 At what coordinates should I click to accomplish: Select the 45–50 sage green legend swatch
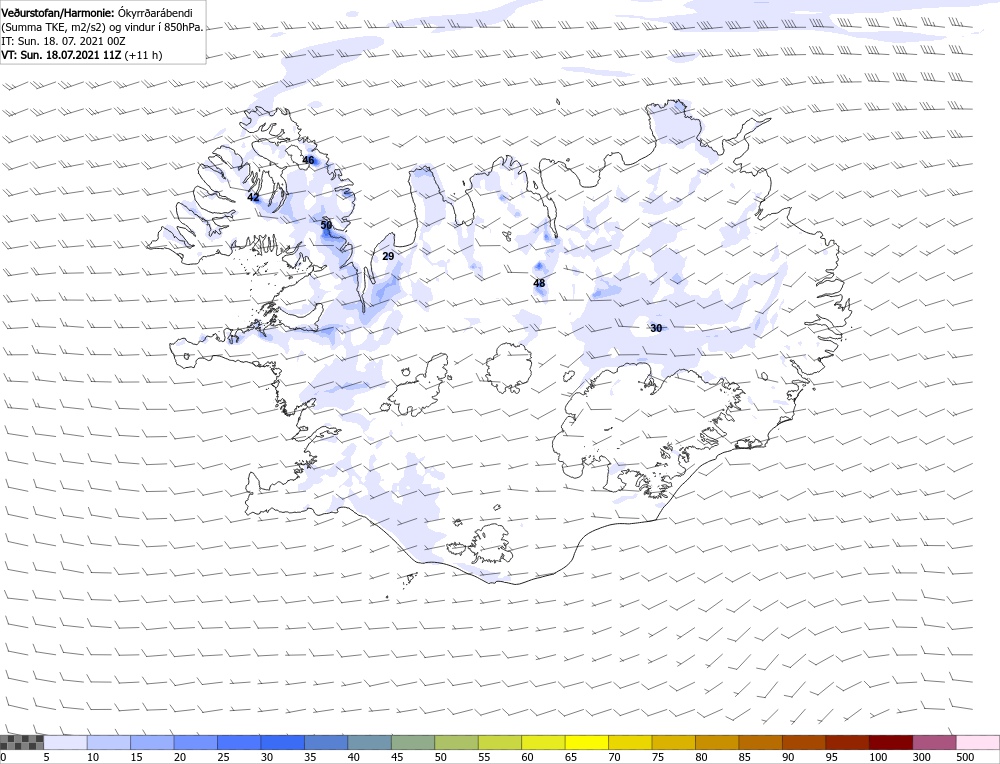(x=413, y=742)
